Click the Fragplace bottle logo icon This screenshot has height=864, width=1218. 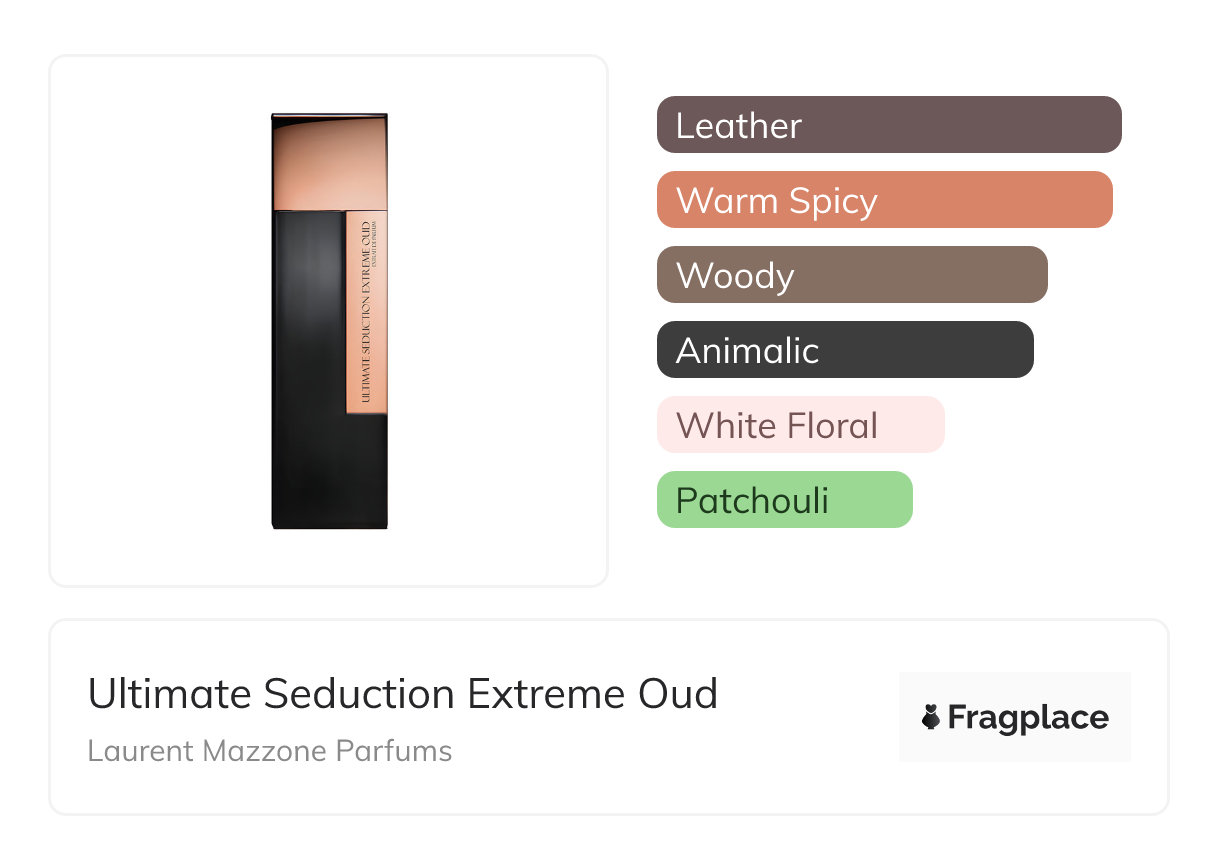[x=932, y=717]
